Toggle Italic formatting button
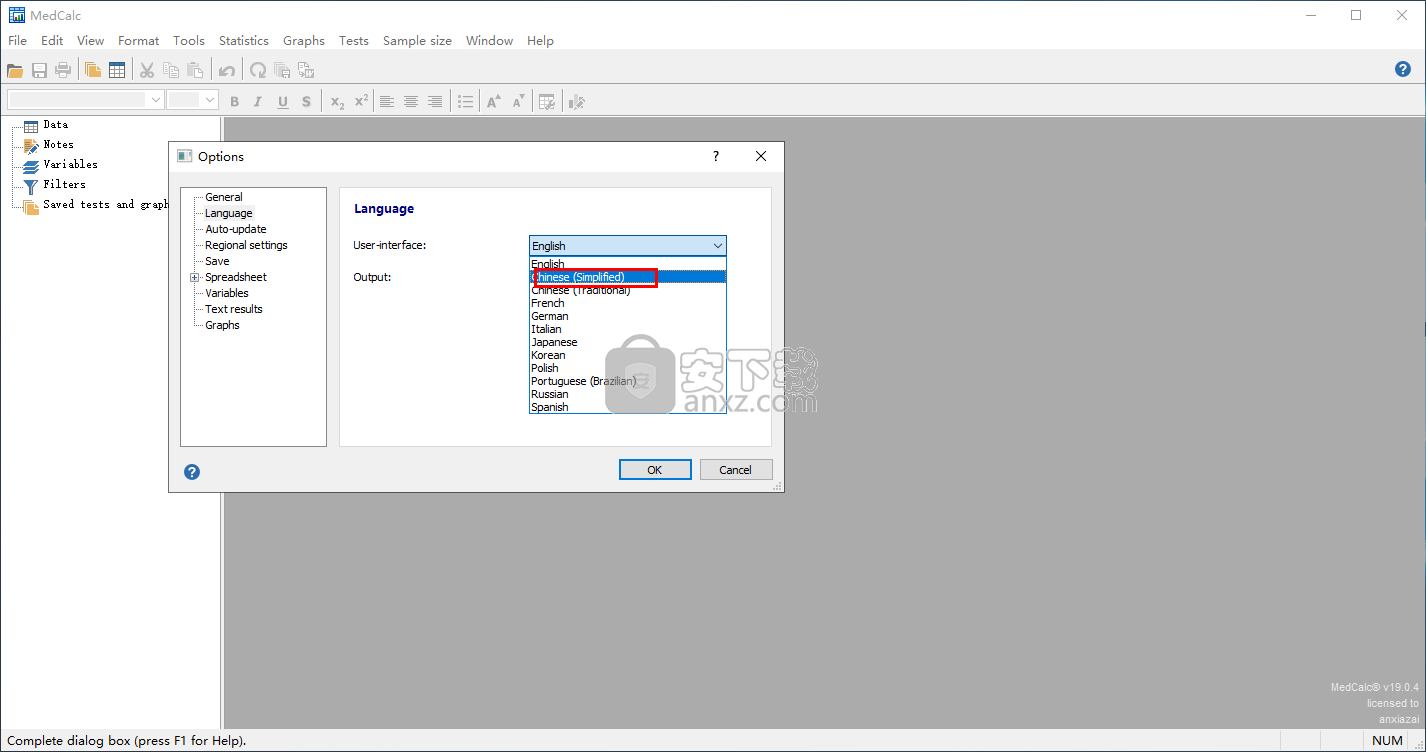 pos(258,101)
